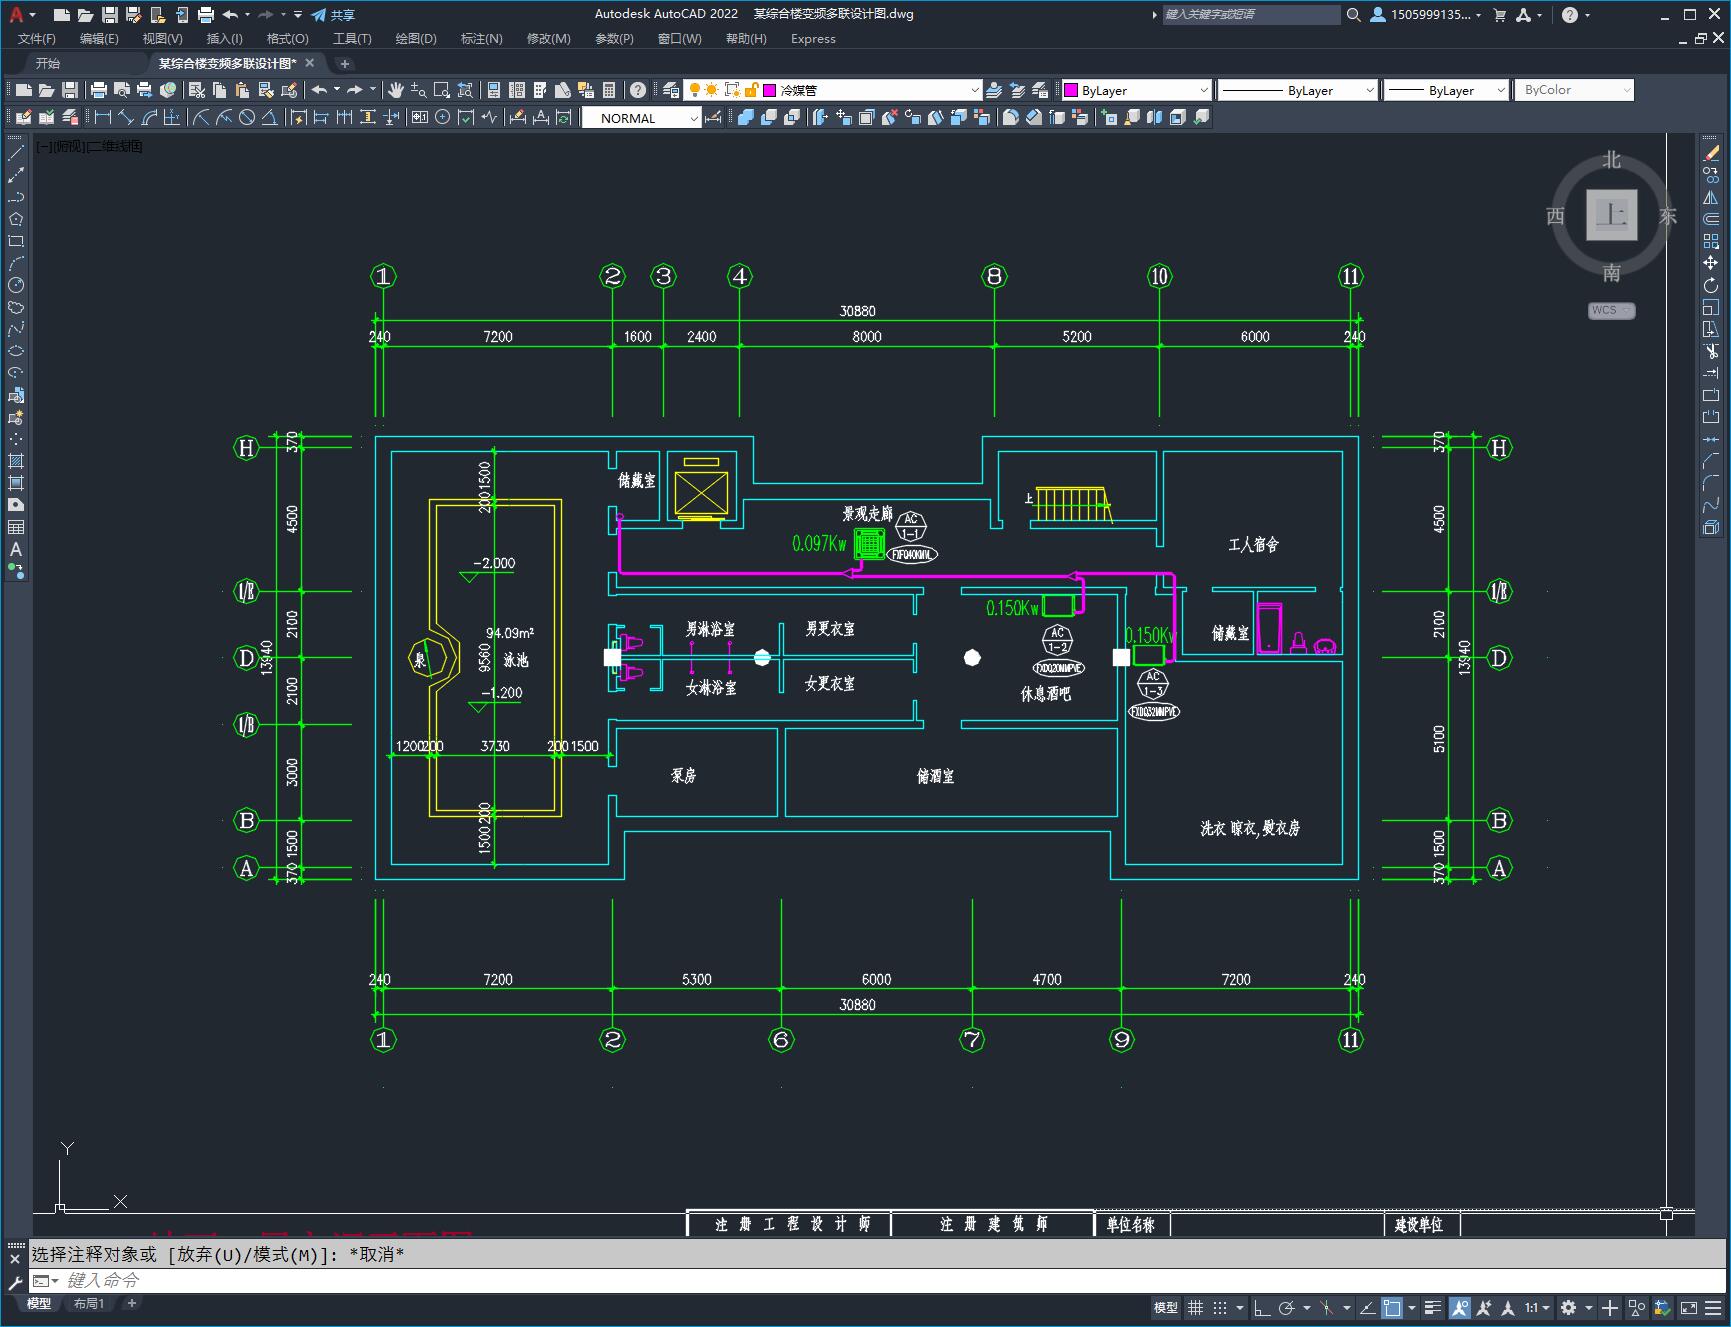This screenshot has width=1731, height=1327.
Task: Toggle drawing grid display in status bar
Action: pyautogui.click(x=1195, y=1307)
